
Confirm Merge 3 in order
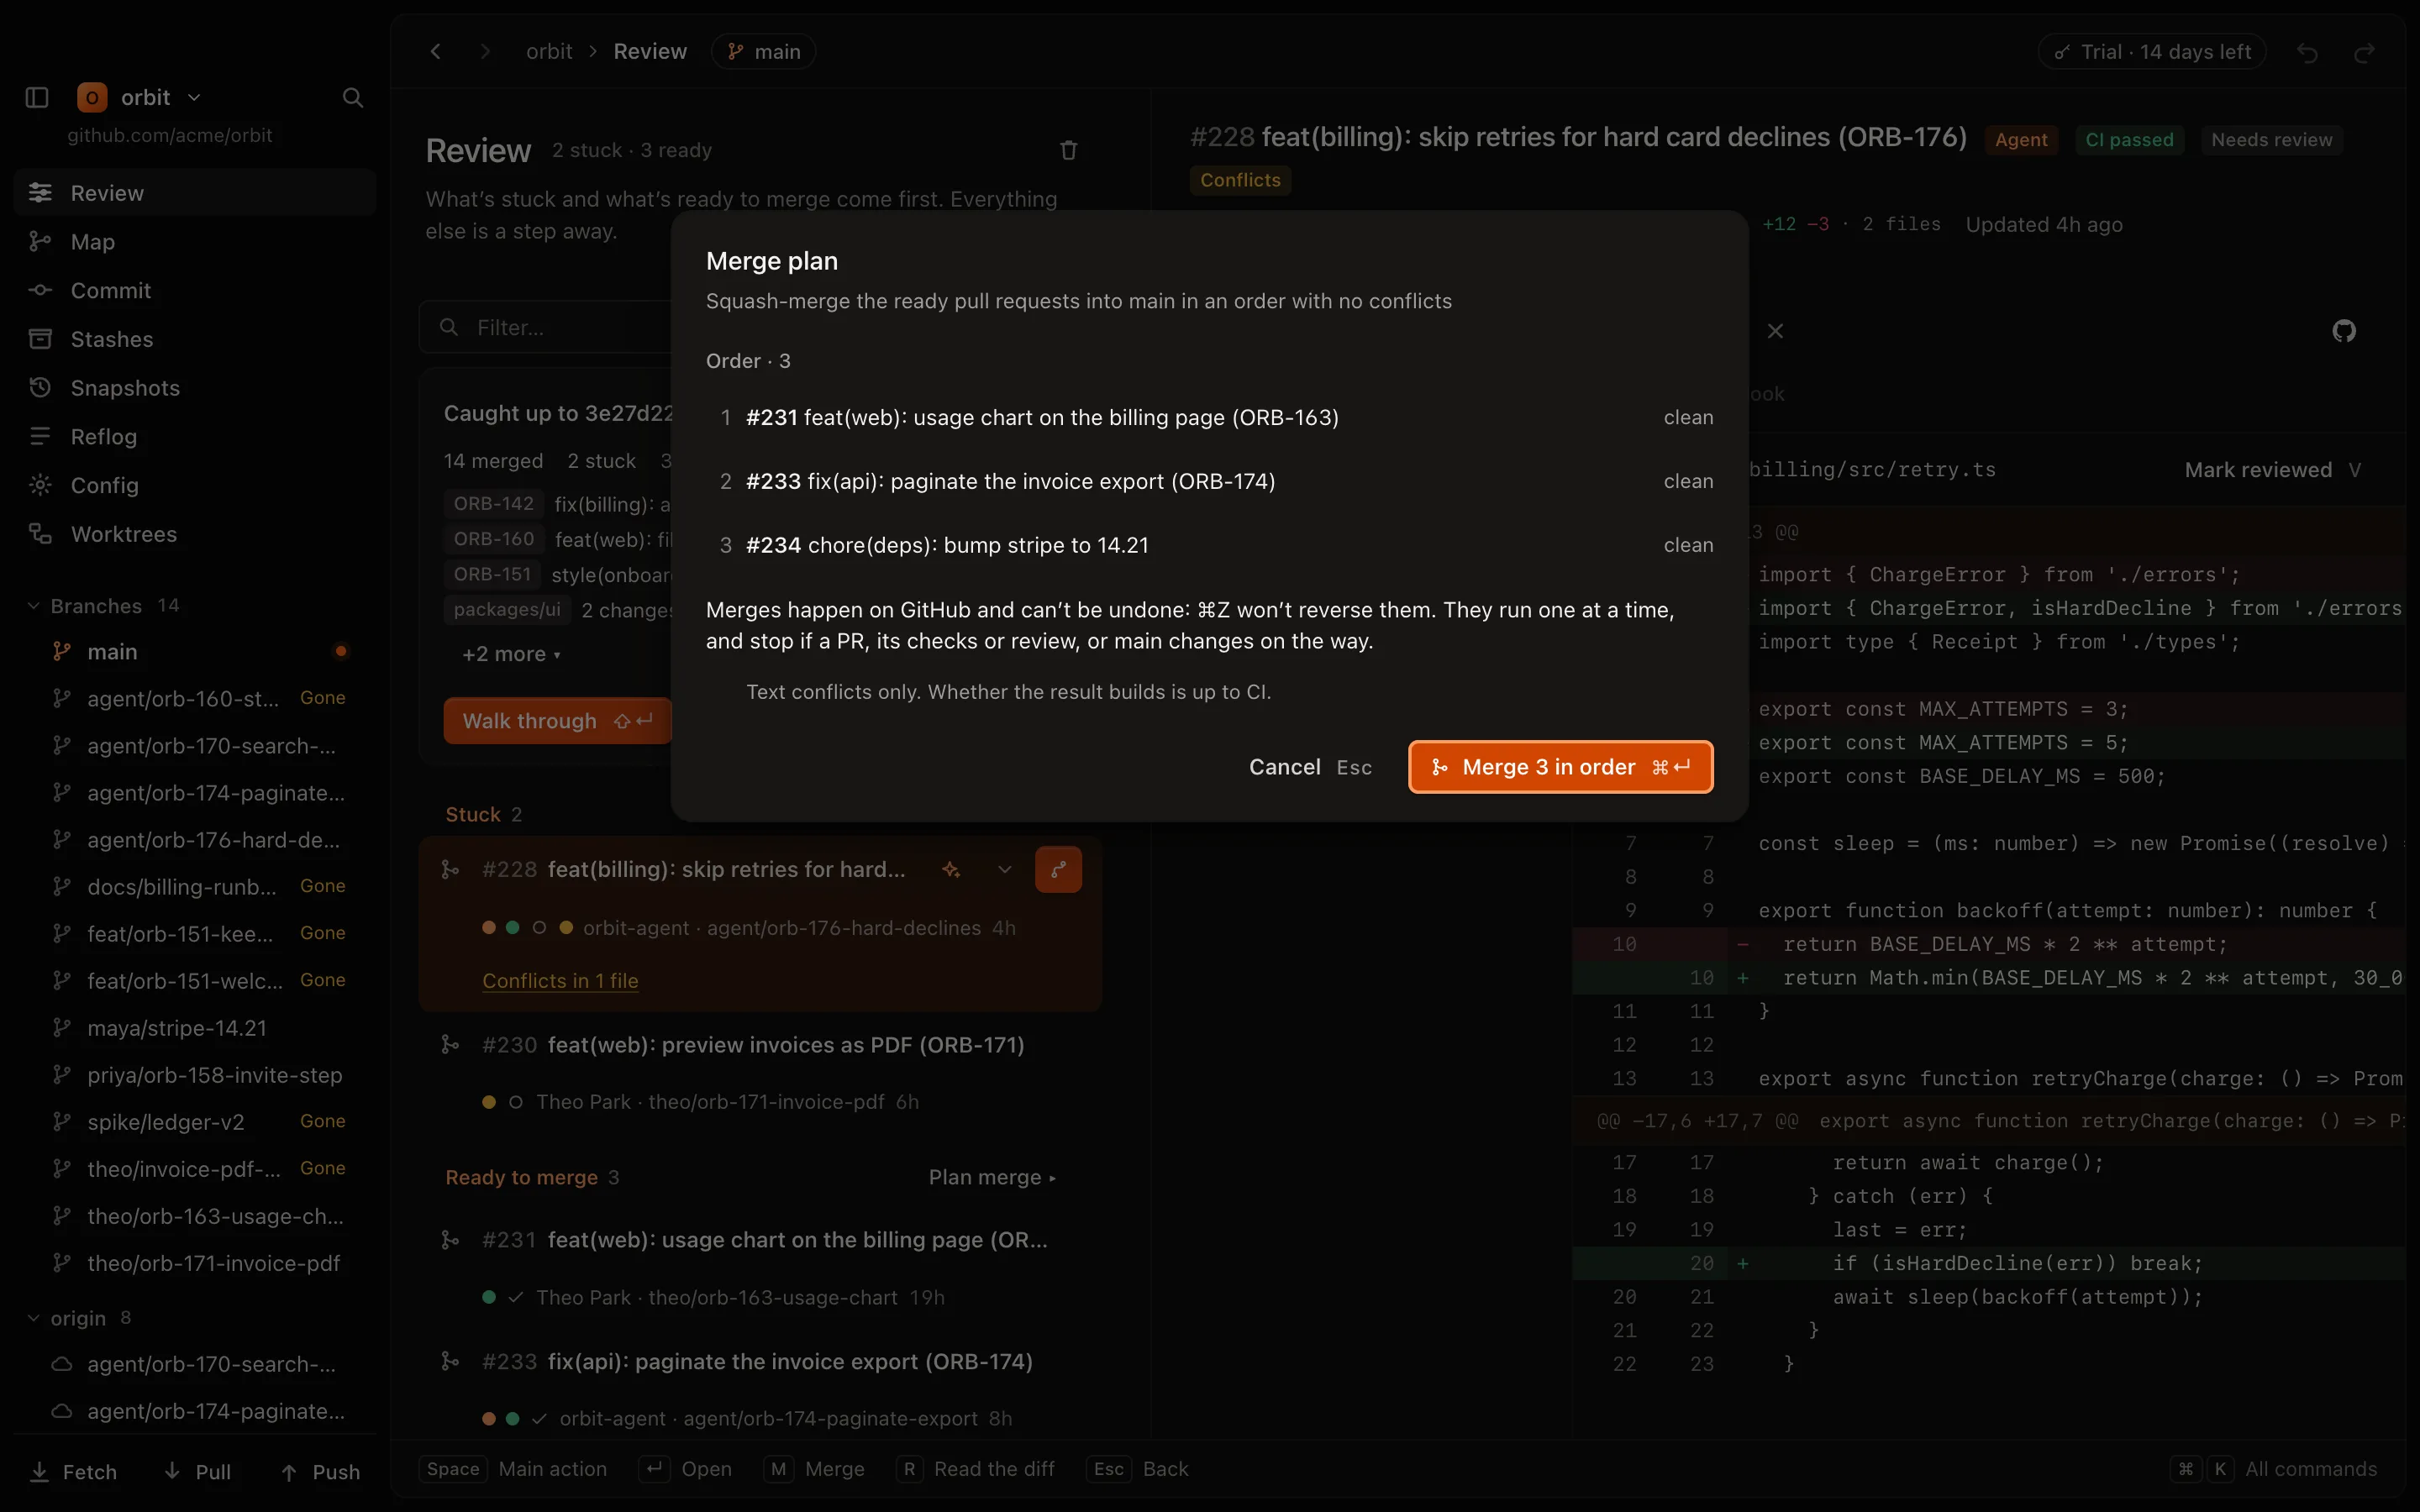tap(1560, 767)
